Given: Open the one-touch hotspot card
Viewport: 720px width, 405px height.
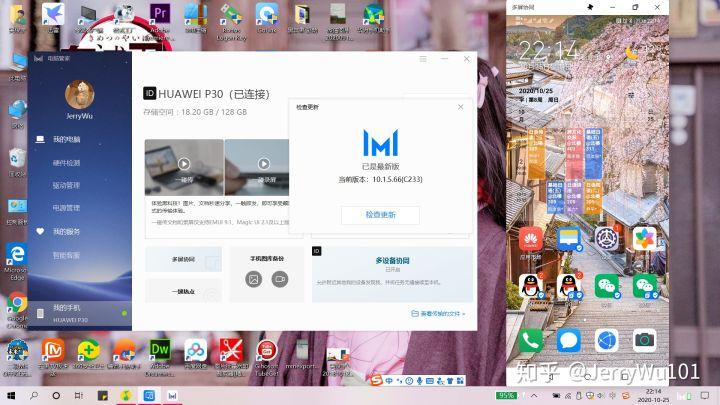Looking at the screenshot, I should click(184, 292).
